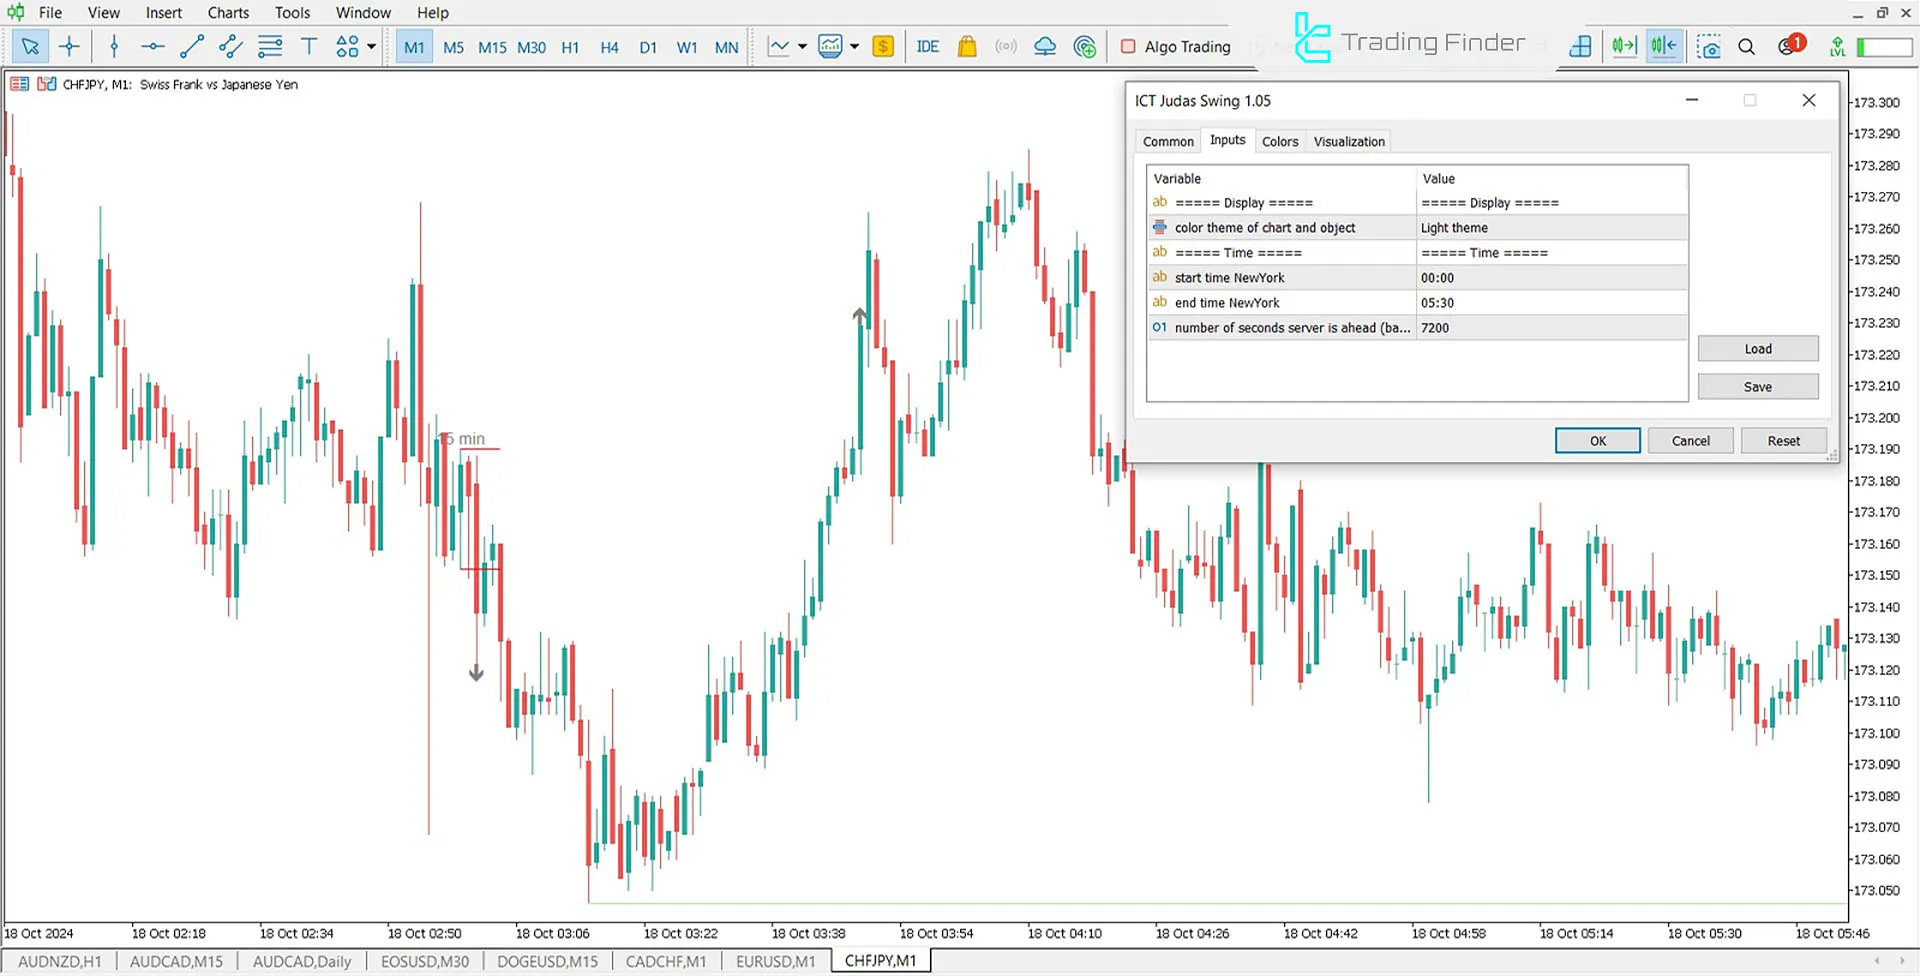Click the Save button in the dialog

1757,386
